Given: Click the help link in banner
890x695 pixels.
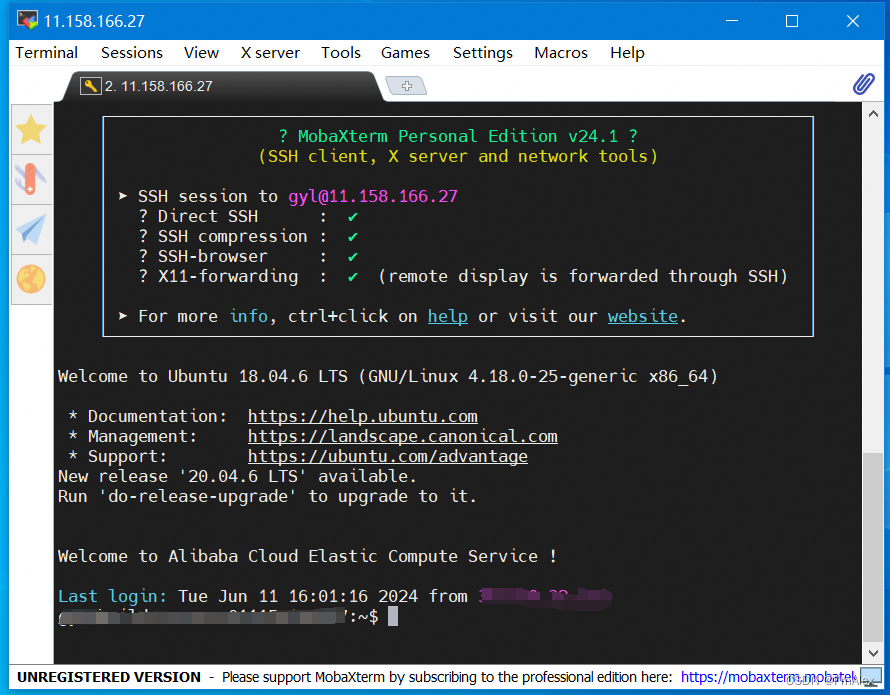Looking at the screenshot, I should [448, 316].
